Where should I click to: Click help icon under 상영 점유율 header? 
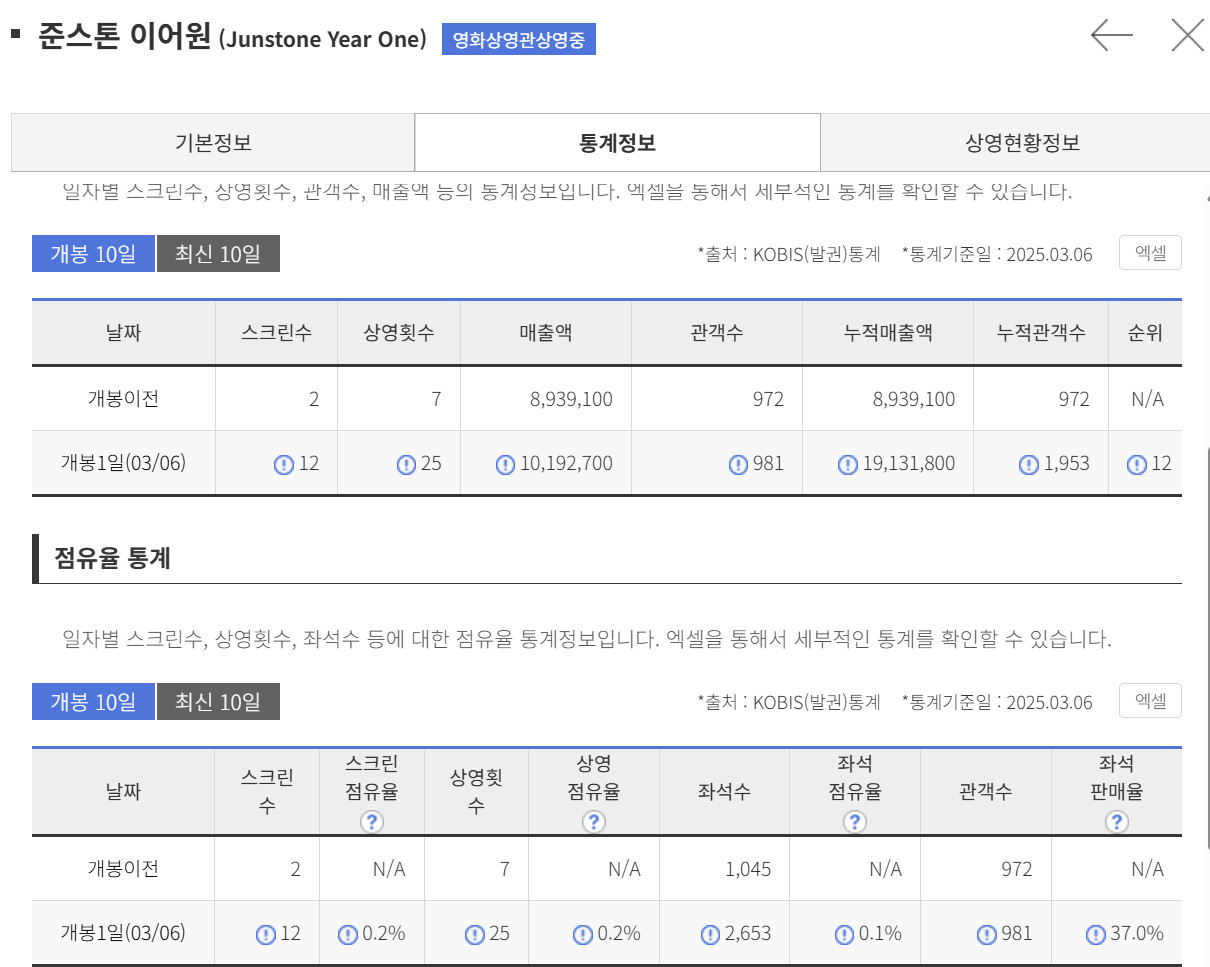594,822
